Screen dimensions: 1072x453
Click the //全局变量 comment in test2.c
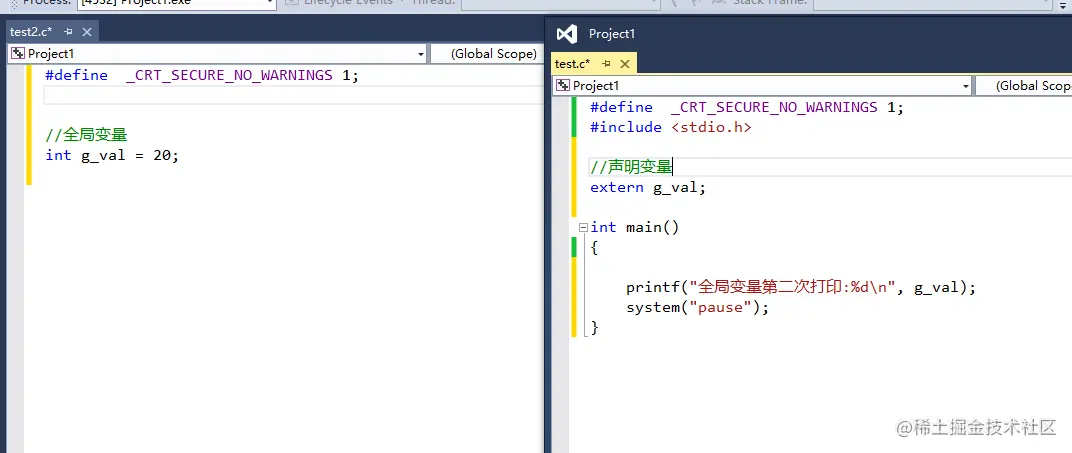(86, 135)
